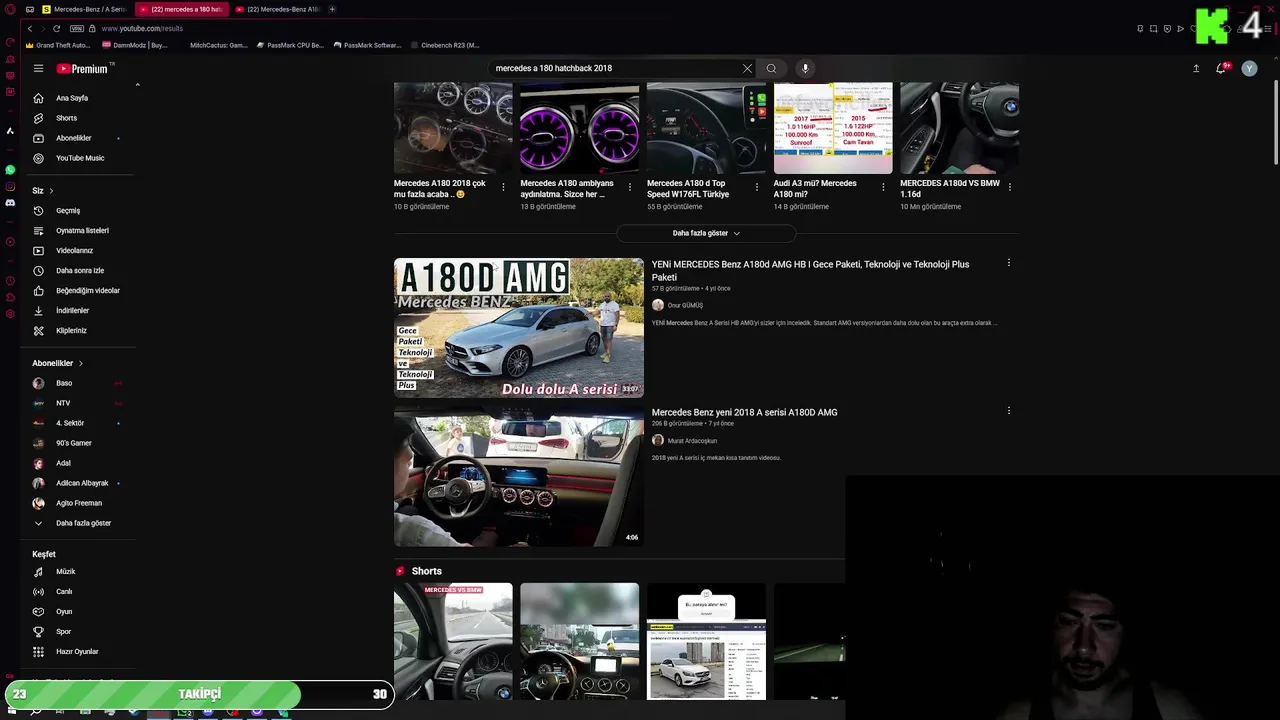Click the magnifier search button
The width and height of the screenshot is (1280, 720).
click(x=771, y=68)
